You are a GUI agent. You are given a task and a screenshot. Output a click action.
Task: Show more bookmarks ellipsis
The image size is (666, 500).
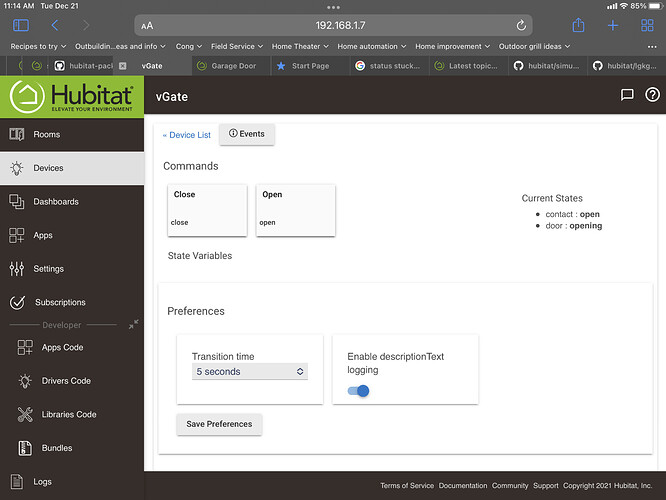(652, 47)
